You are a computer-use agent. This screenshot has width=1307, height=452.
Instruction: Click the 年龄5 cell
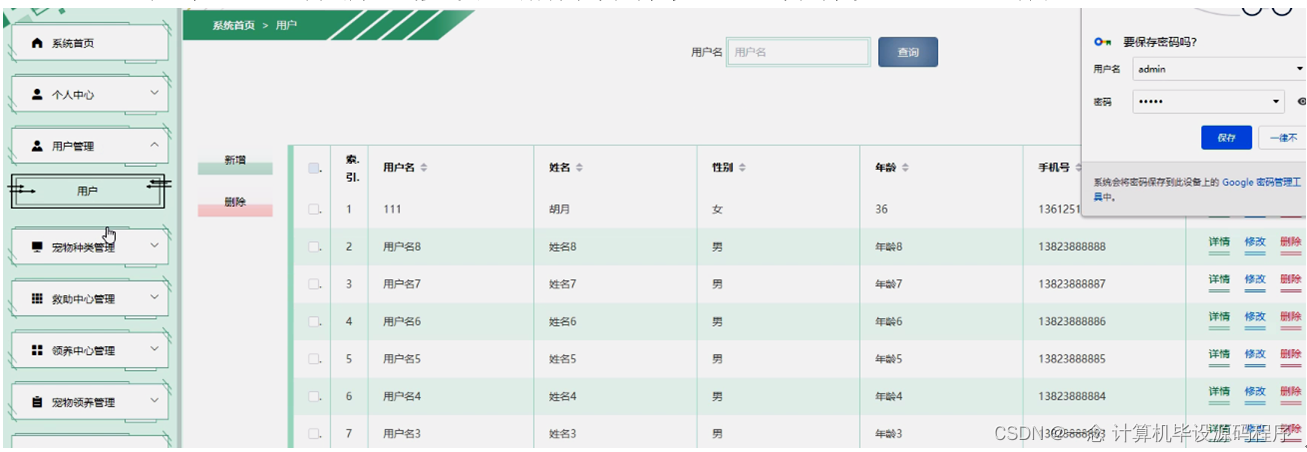889,359
